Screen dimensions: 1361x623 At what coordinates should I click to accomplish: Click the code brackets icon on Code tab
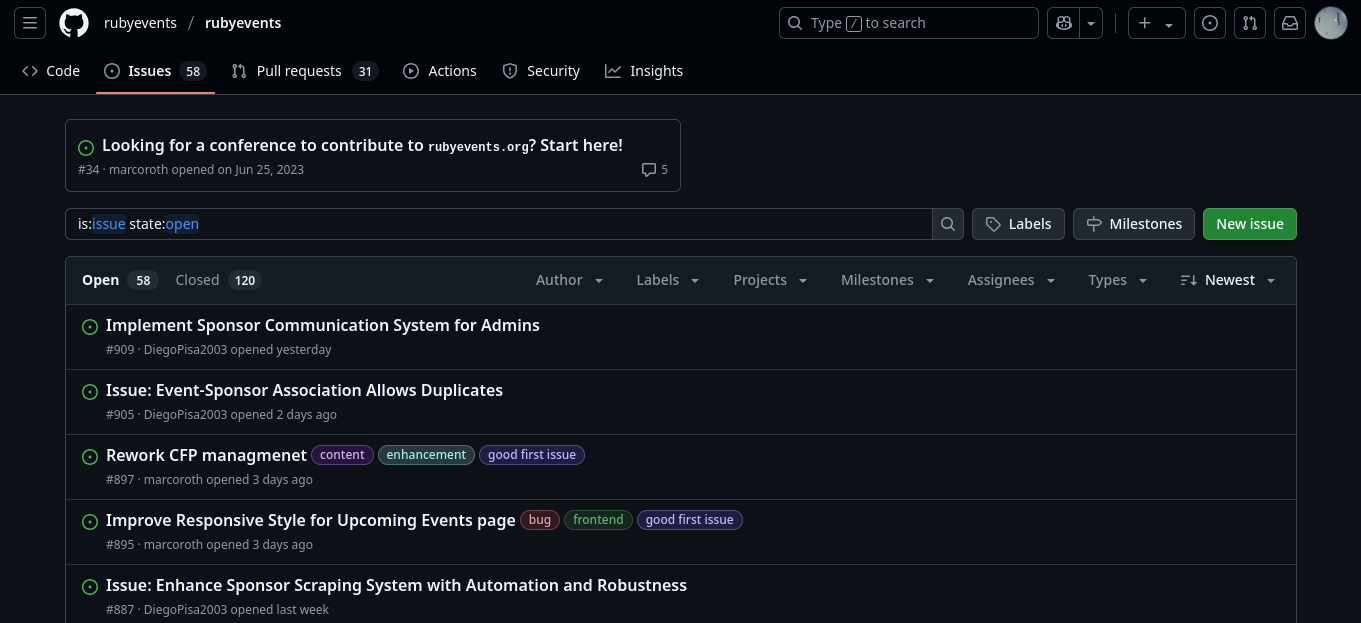pos(30,71)
